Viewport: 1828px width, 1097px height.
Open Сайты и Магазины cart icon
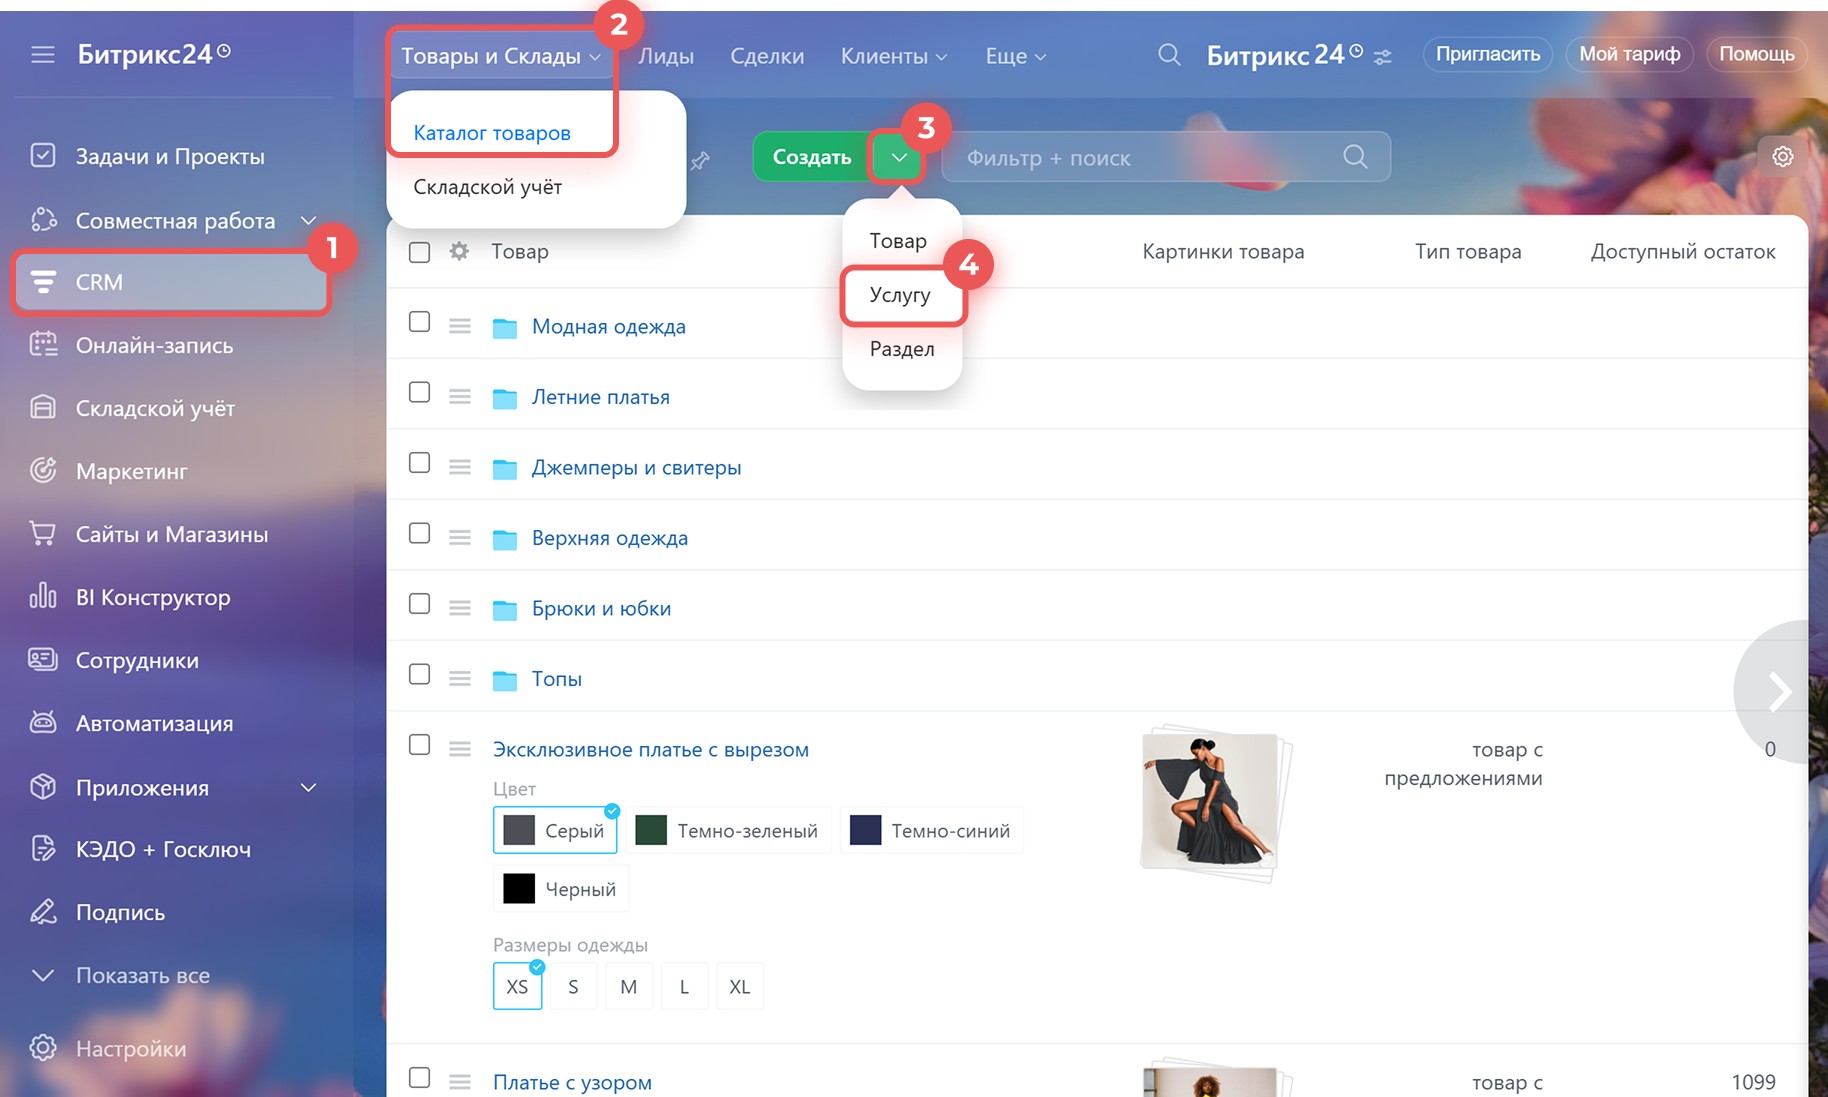[x=43, y=534]
